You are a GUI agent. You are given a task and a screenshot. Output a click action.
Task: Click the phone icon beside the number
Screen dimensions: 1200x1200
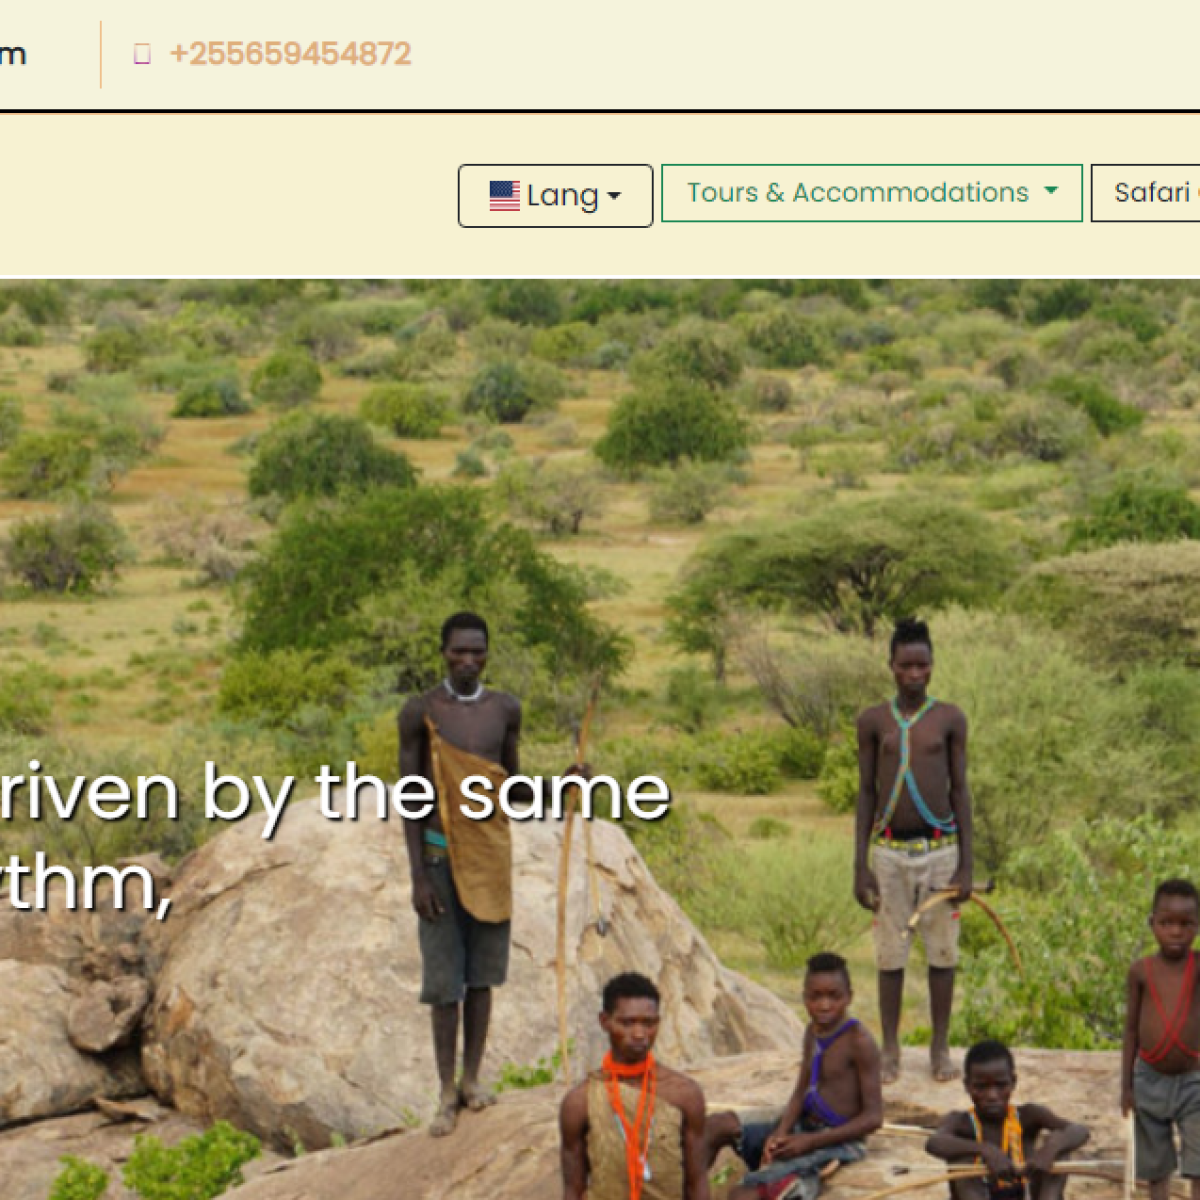coord(142,54)
